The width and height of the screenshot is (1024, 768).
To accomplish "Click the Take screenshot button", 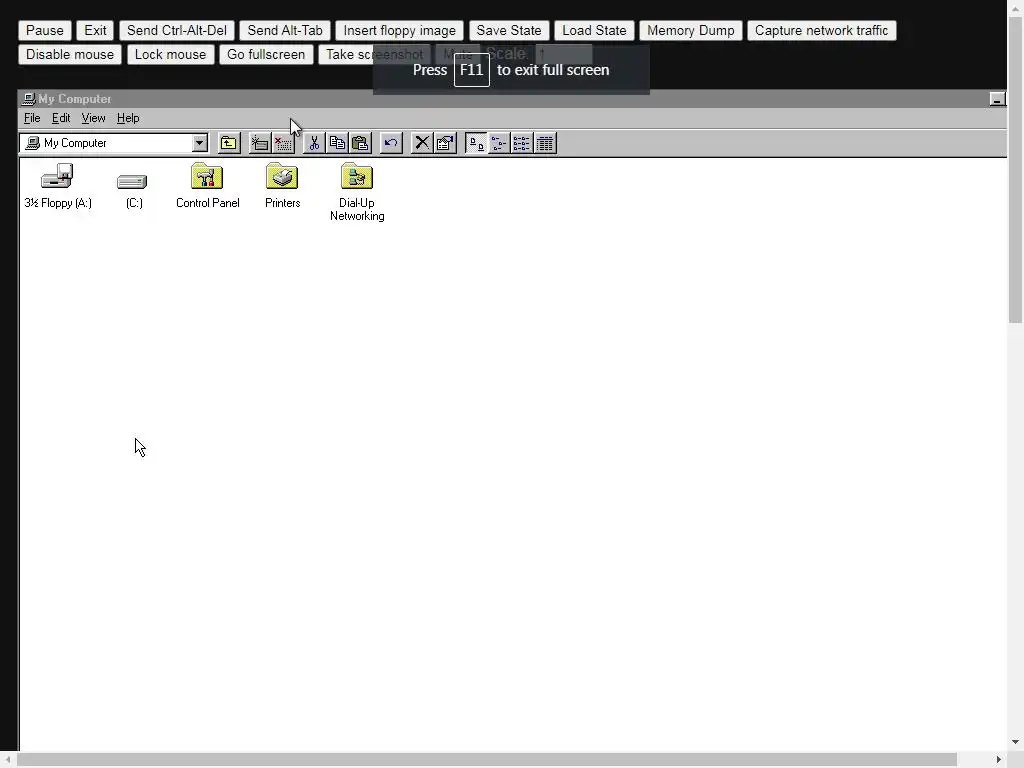I will 375,55.
